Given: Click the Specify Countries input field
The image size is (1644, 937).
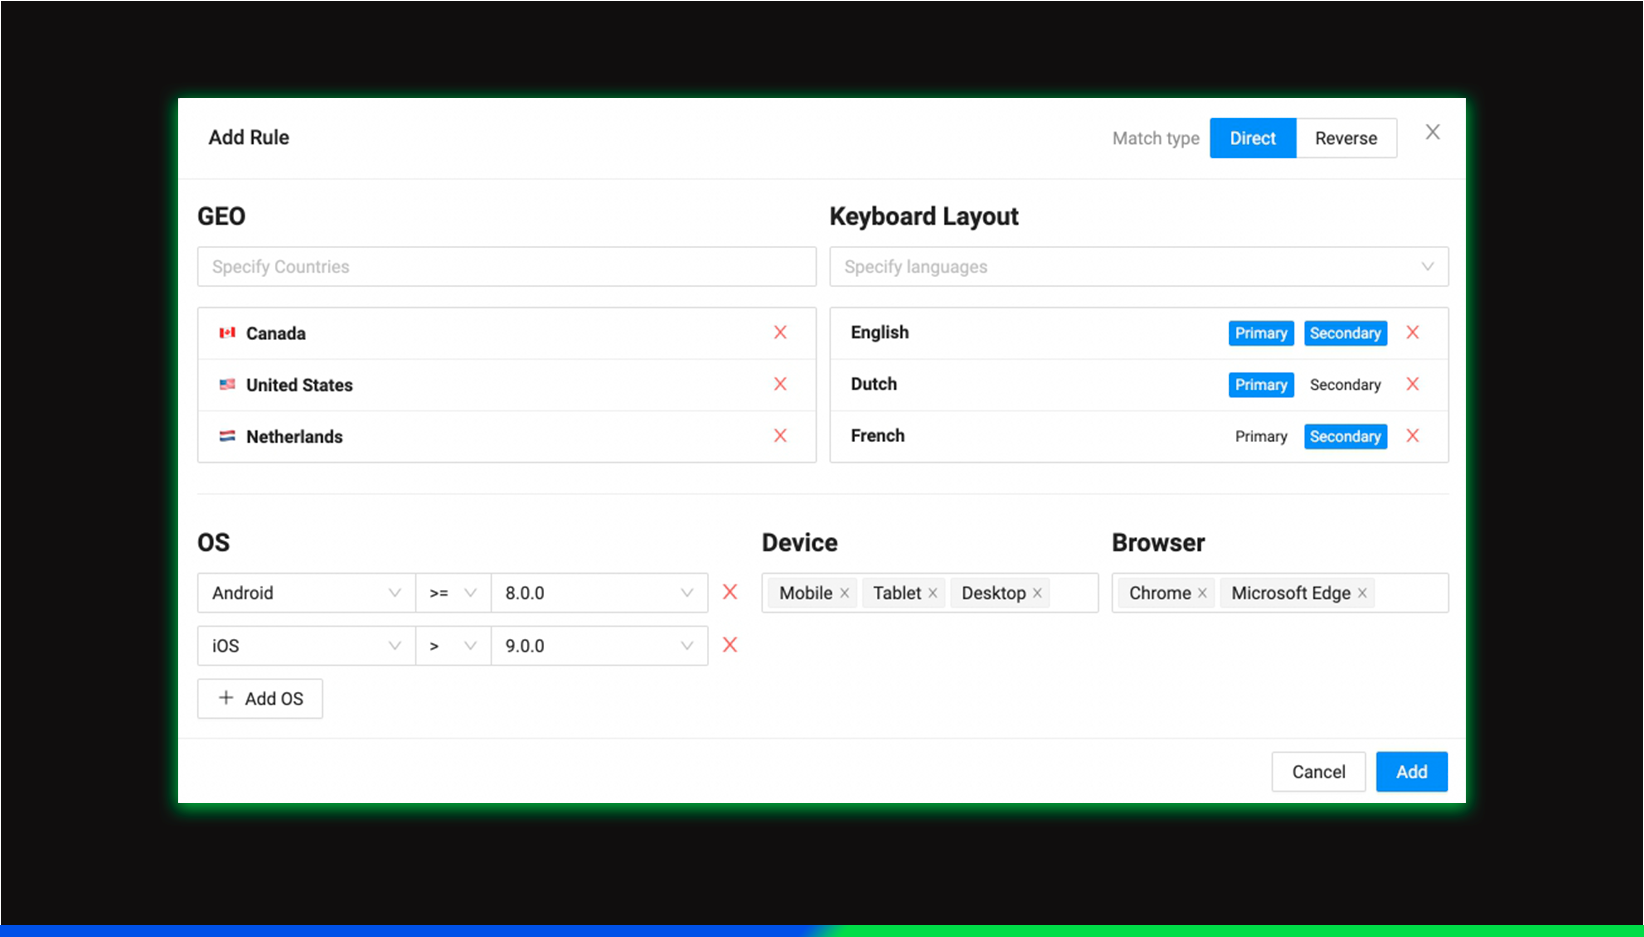Looking at the screenshot, I should click(506, 266).
